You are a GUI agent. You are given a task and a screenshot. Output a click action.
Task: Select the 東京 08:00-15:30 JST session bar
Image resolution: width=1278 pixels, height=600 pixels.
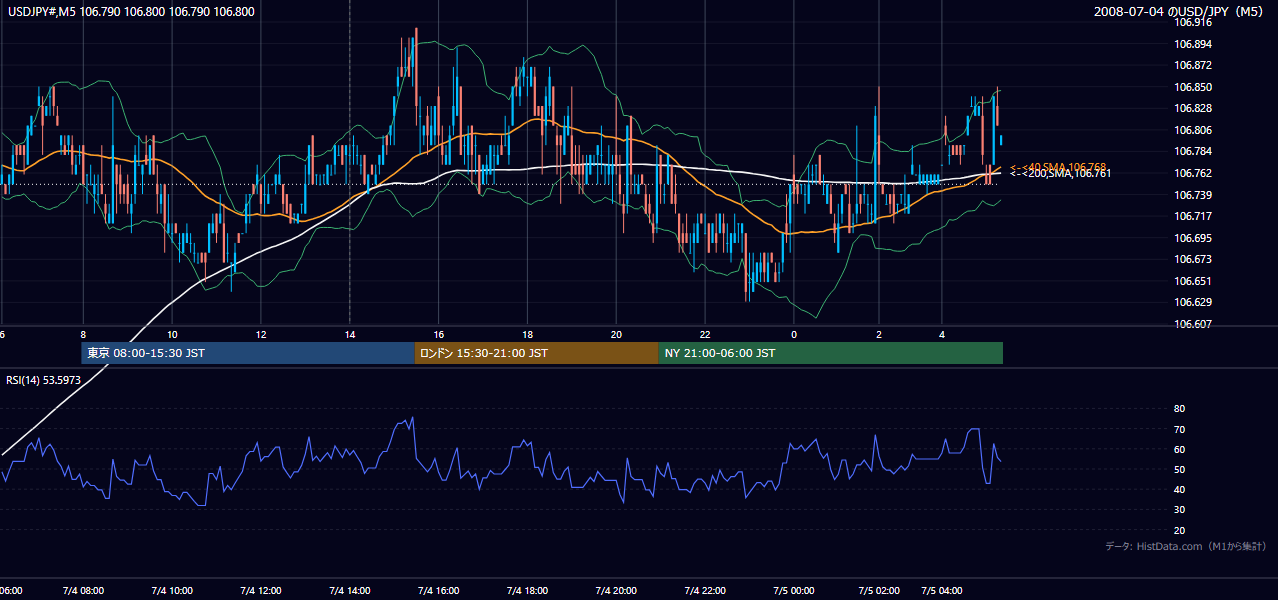248,353
